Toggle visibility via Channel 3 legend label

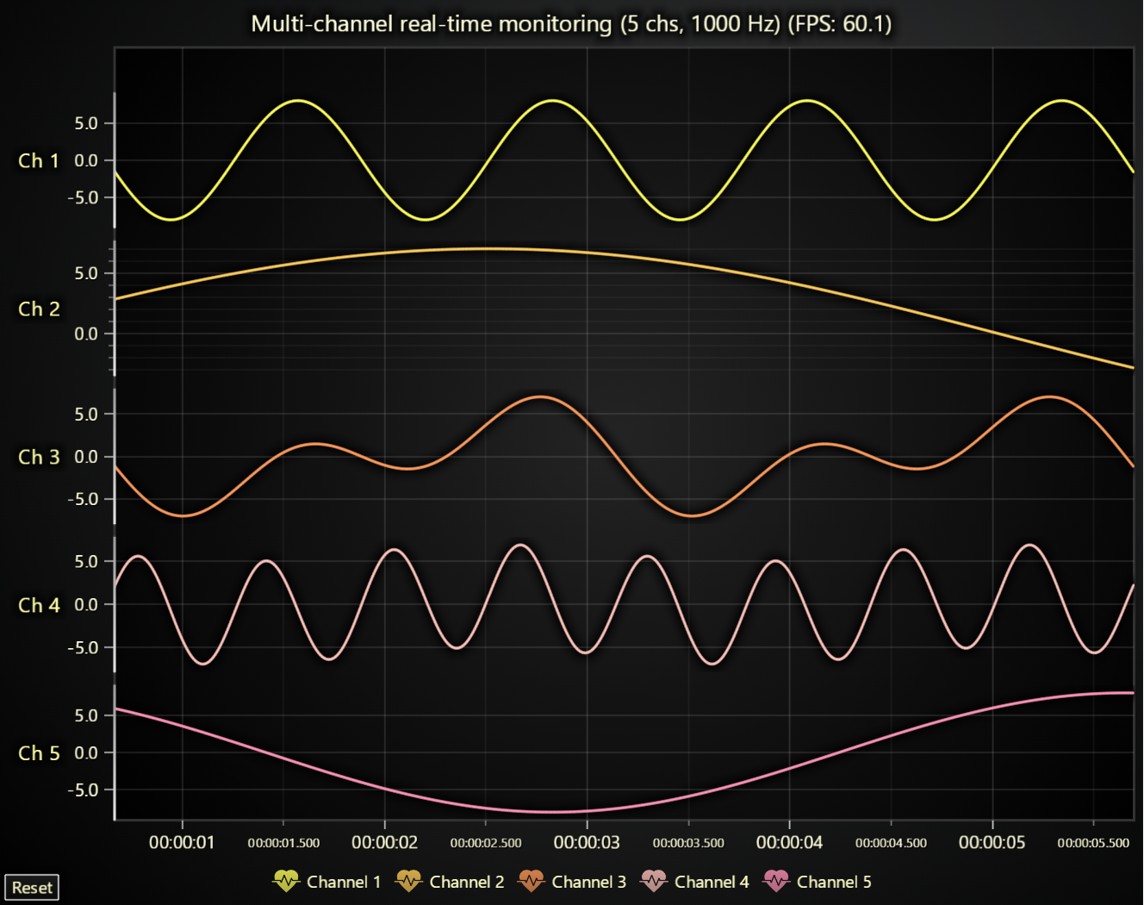click(589, 882)
